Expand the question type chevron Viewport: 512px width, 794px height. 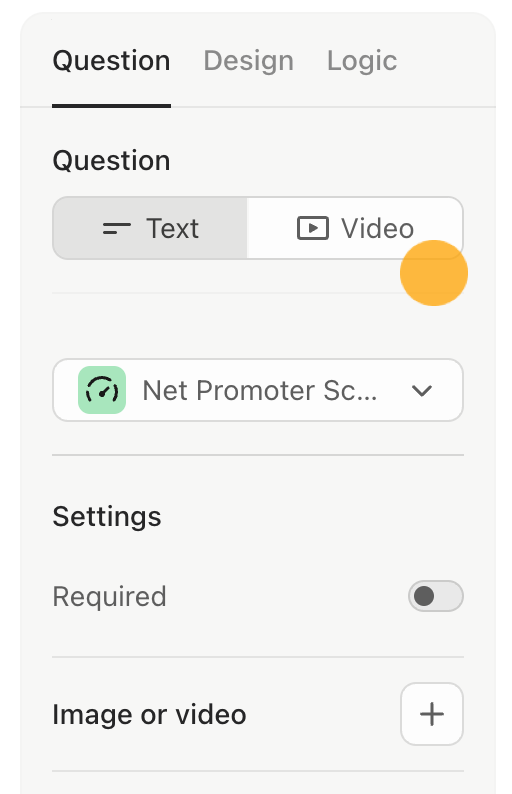421,390
